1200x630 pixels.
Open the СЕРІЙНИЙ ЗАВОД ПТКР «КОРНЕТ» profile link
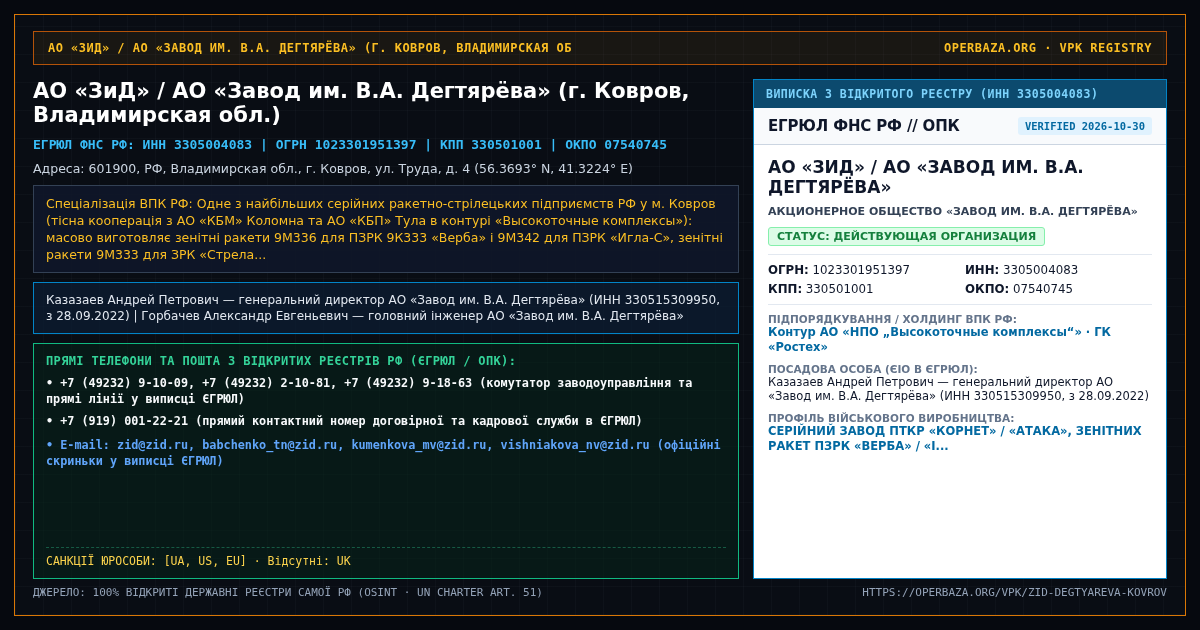954,438
